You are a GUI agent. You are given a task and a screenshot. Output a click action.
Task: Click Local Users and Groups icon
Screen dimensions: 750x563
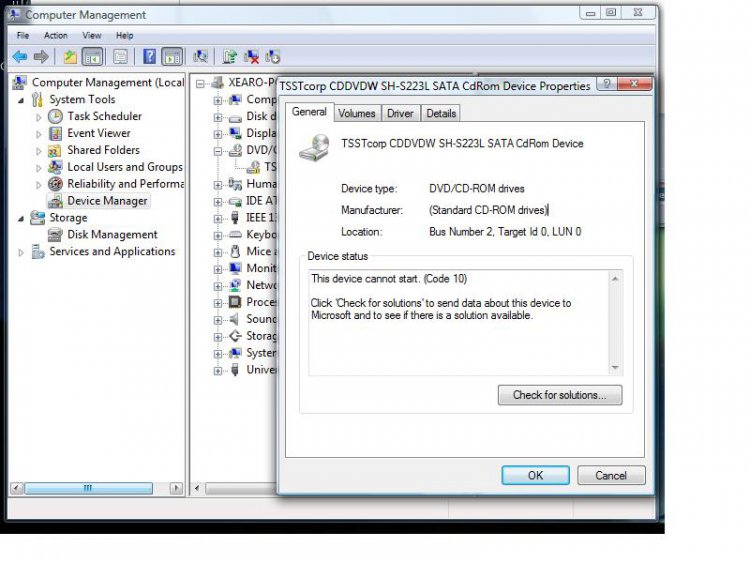coord(55,167)
